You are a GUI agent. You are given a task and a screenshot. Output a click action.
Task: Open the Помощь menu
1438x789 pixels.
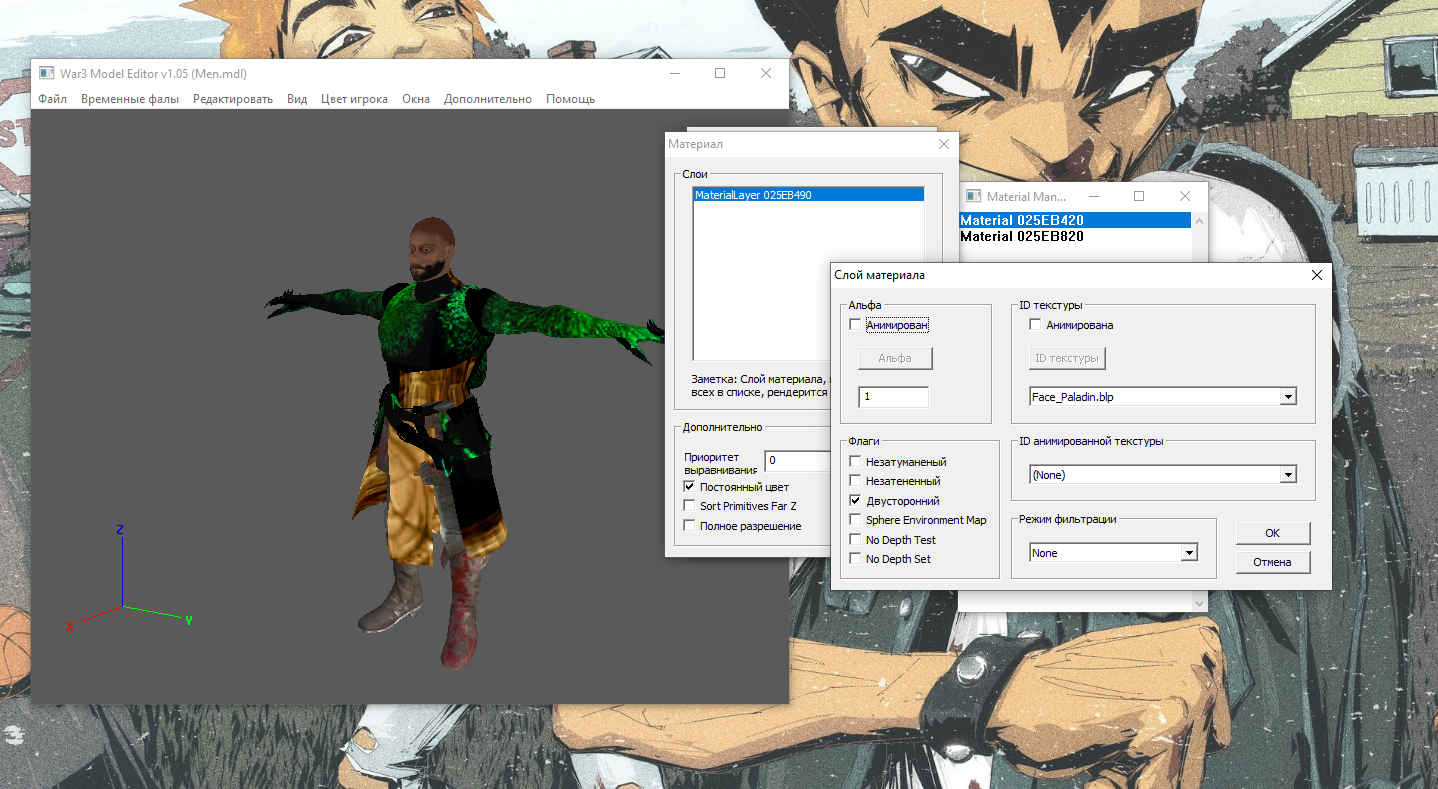pyautogui.click(x=570, y=99)
